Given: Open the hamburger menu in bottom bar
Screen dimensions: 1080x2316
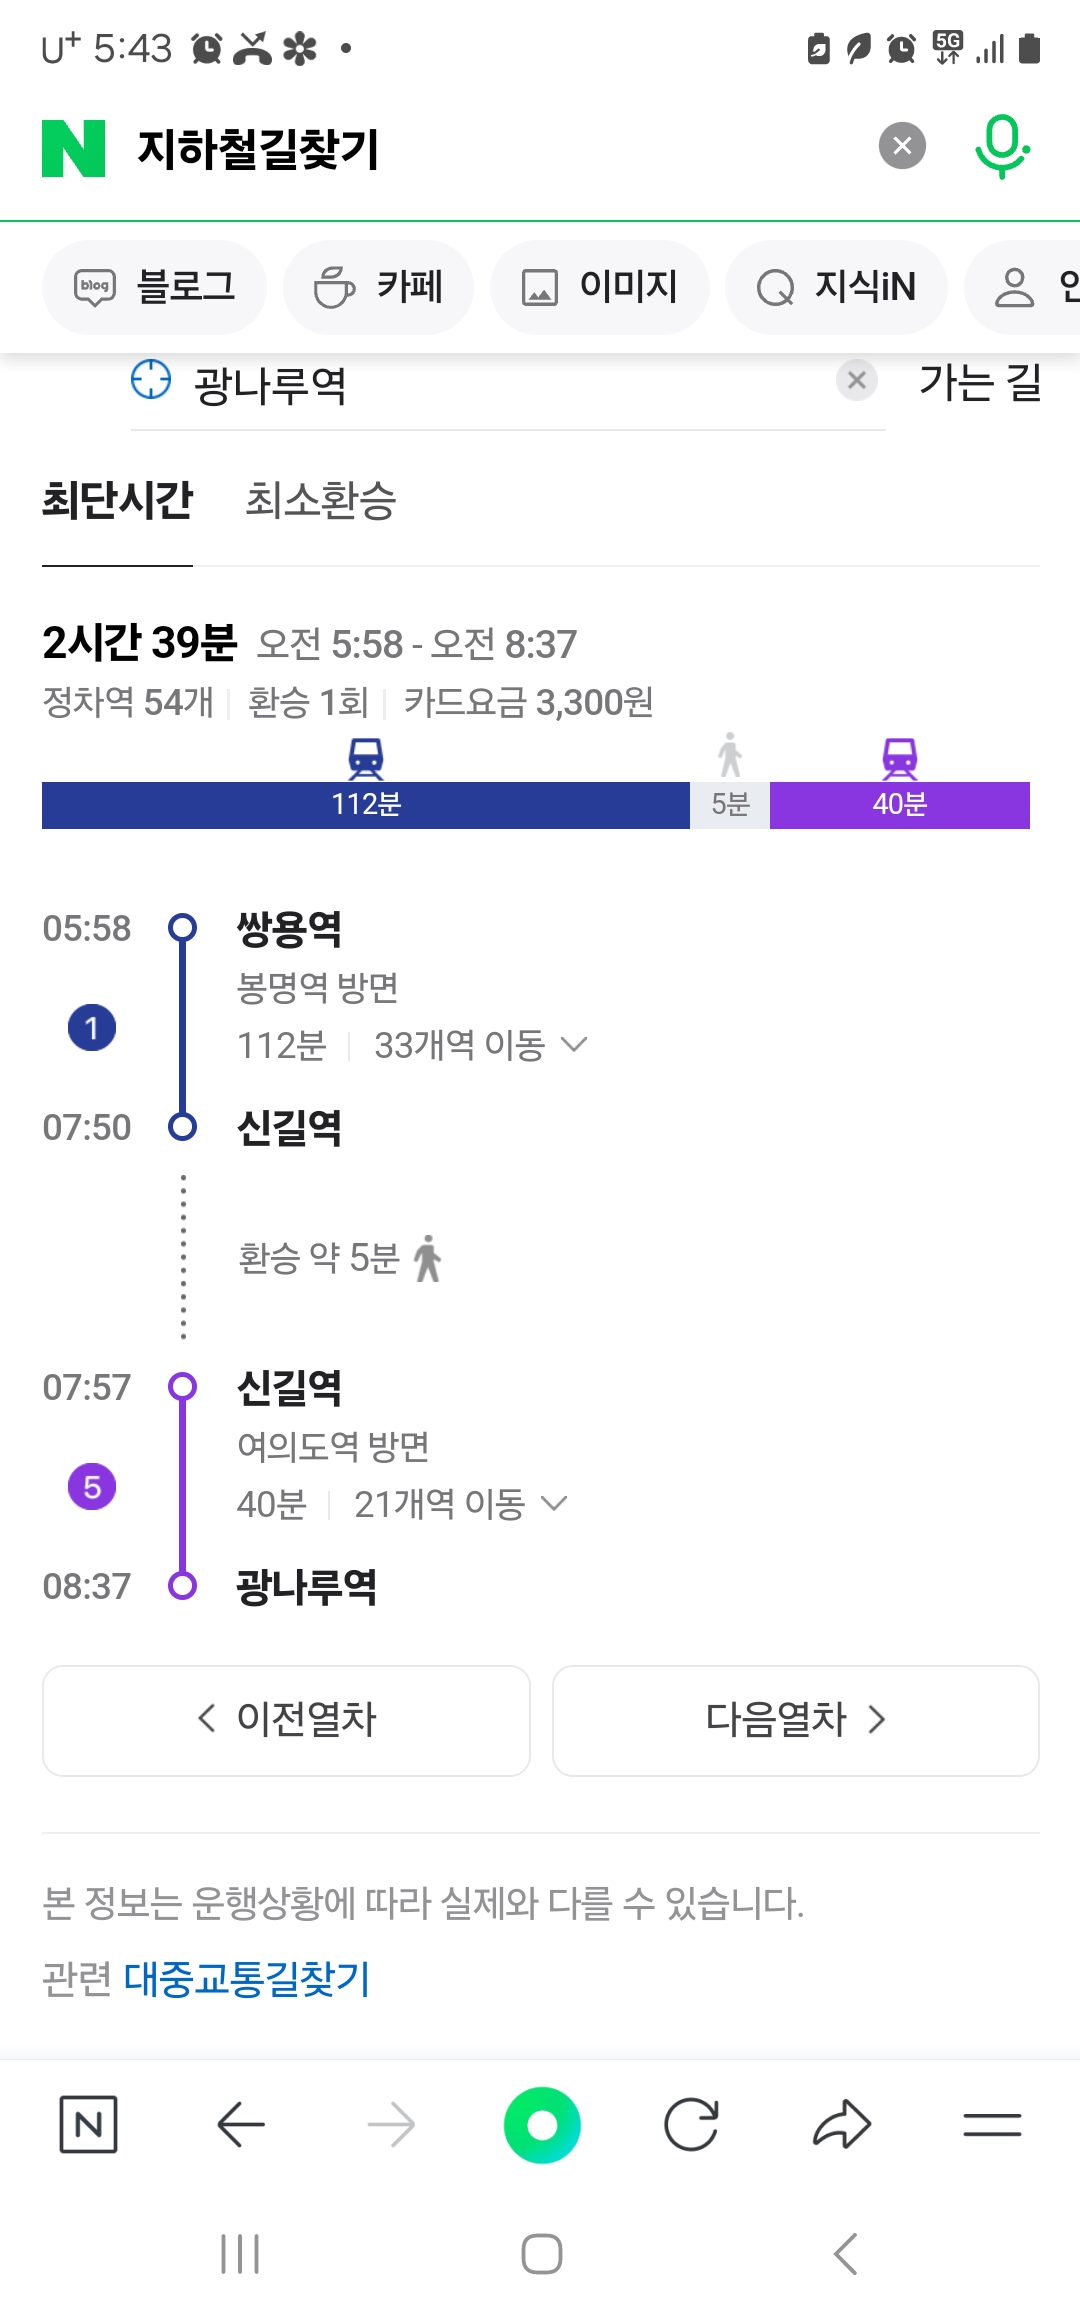Looking at the screenshot, I should click(992, 2124).
